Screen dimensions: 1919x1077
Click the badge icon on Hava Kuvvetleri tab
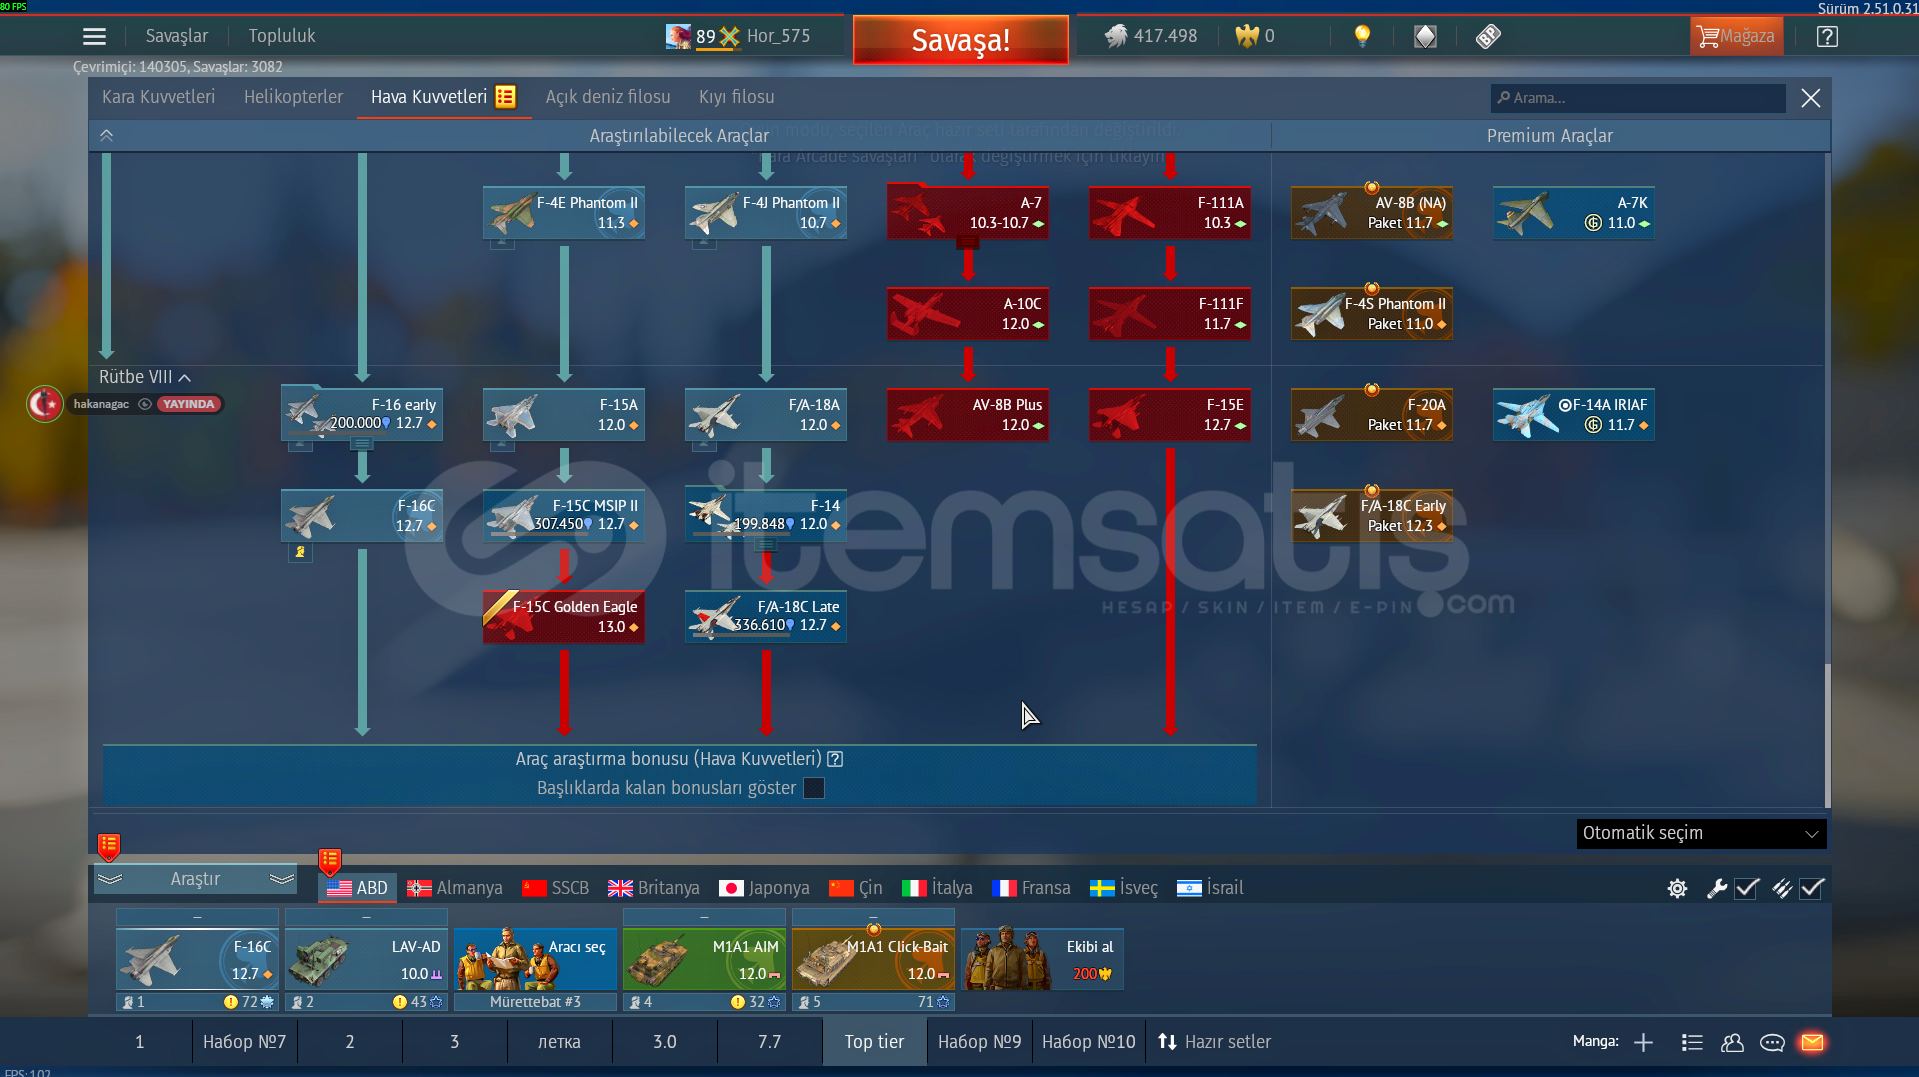click(506, 97)
